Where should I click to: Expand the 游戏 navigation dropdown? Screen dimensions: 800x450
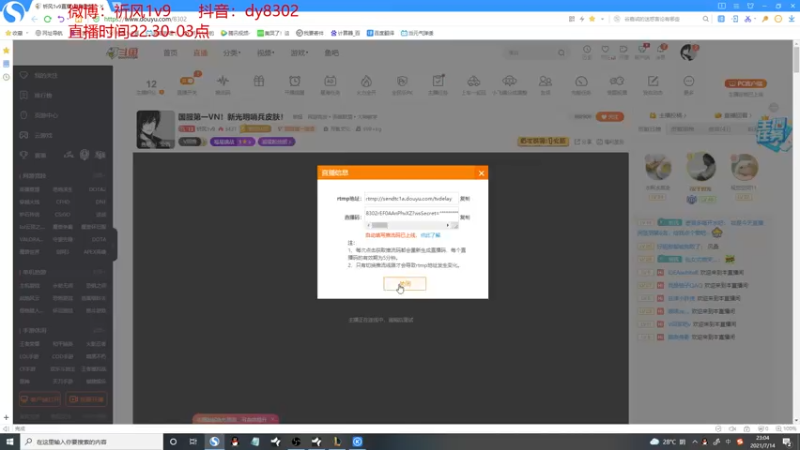click(x=299, y=53)
